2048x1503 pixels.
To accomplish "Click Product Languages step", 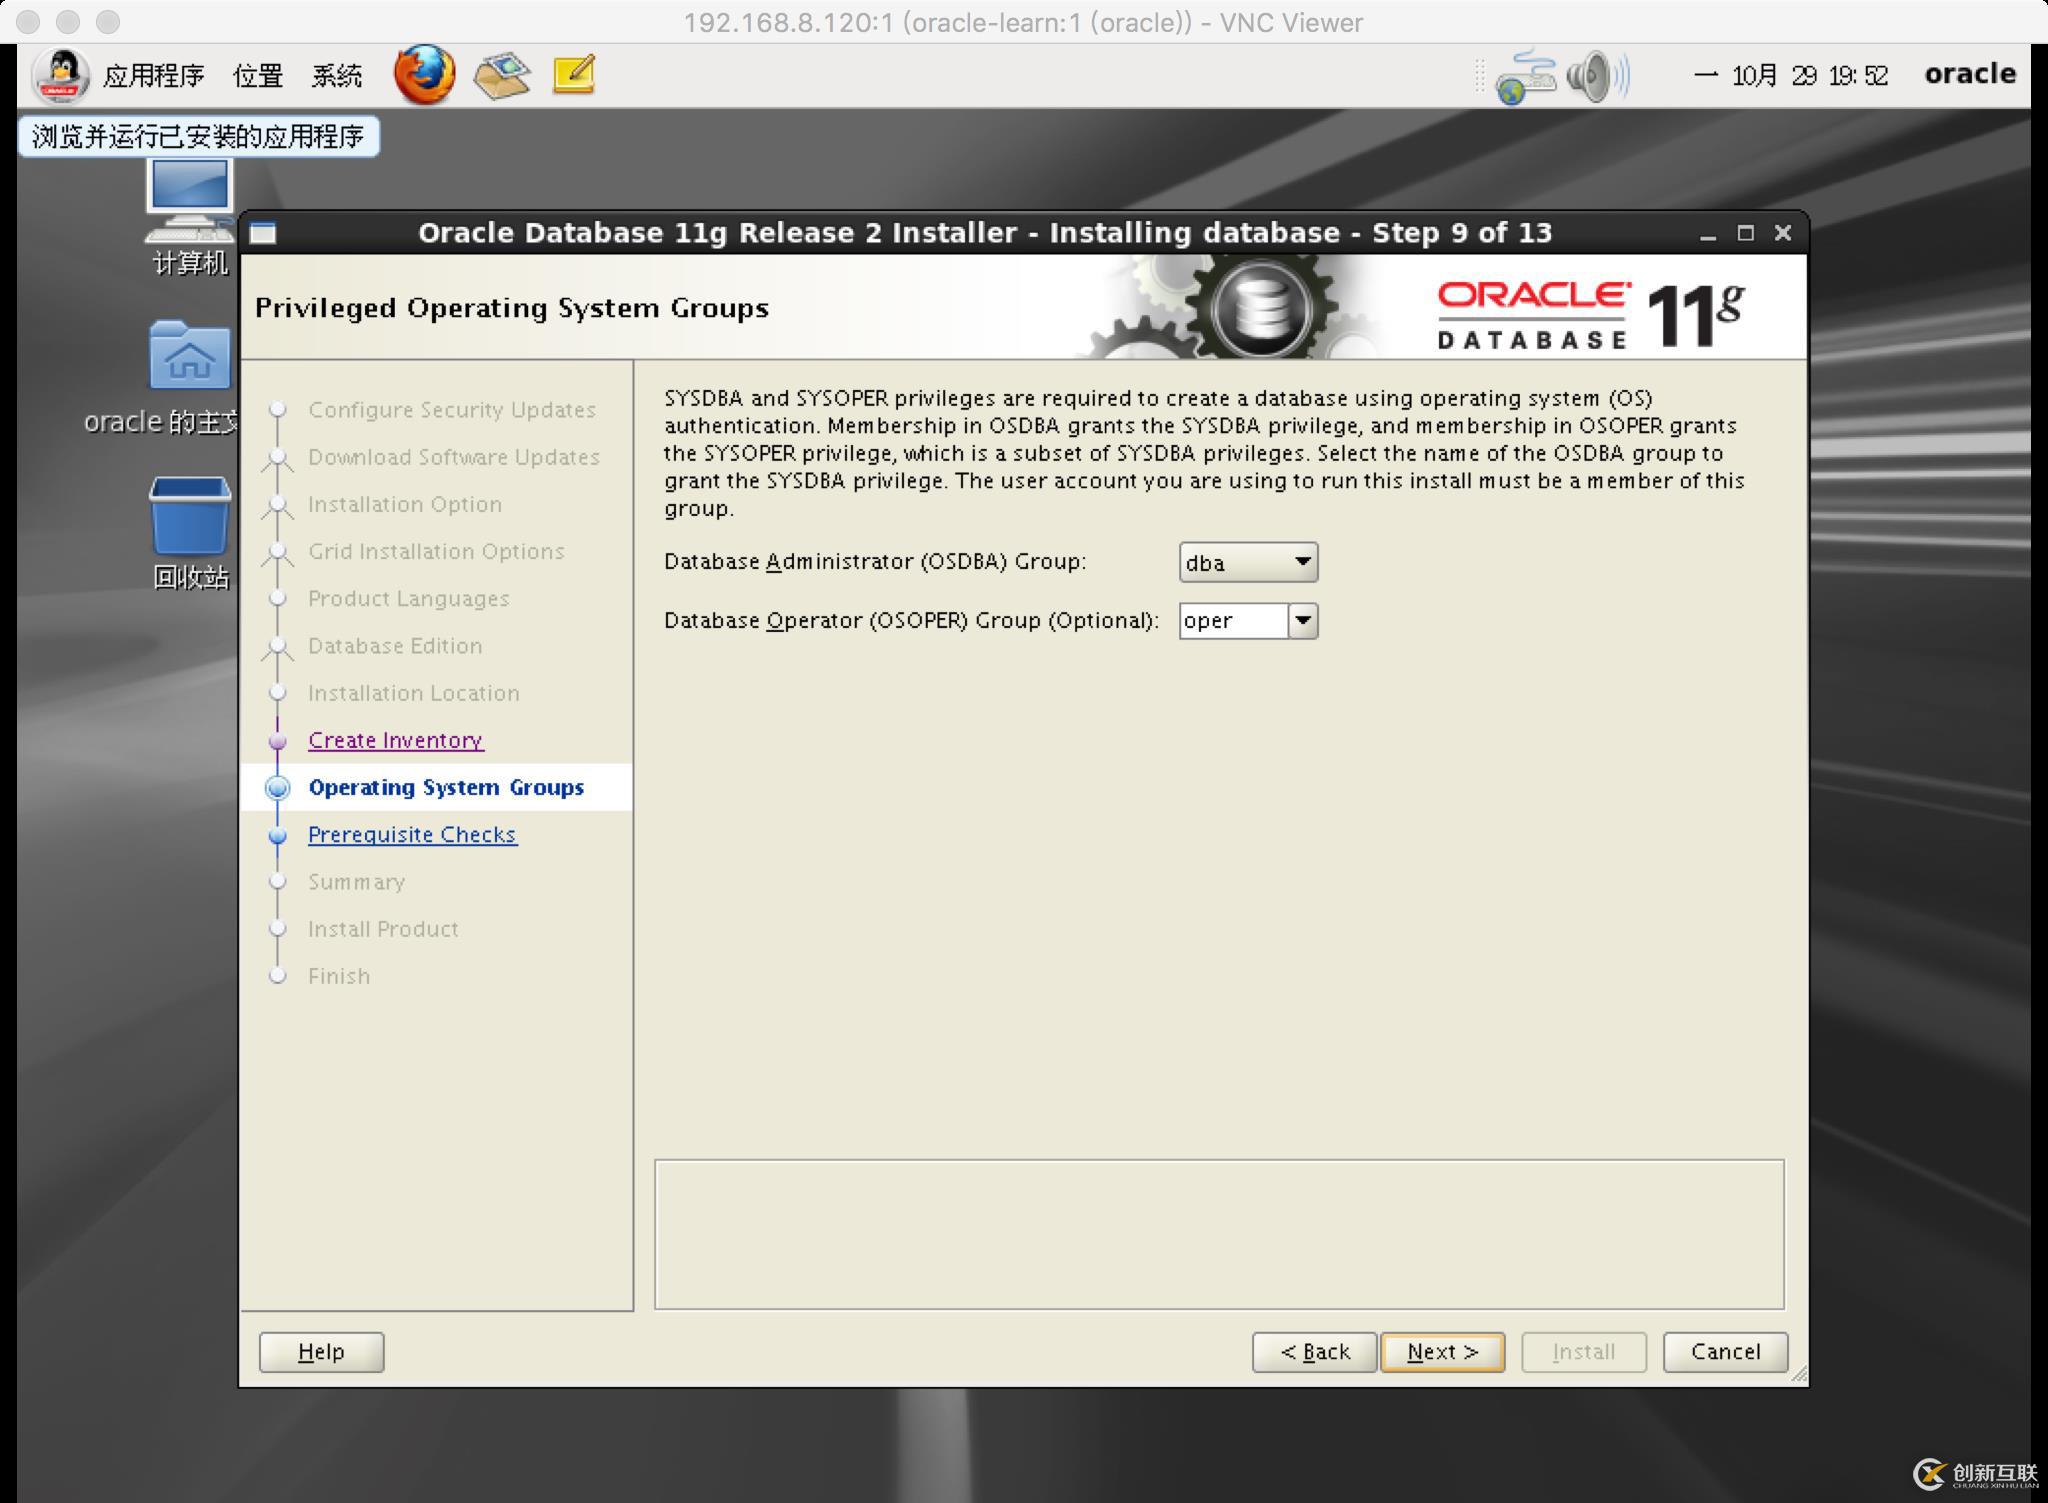I will [409, 599].
